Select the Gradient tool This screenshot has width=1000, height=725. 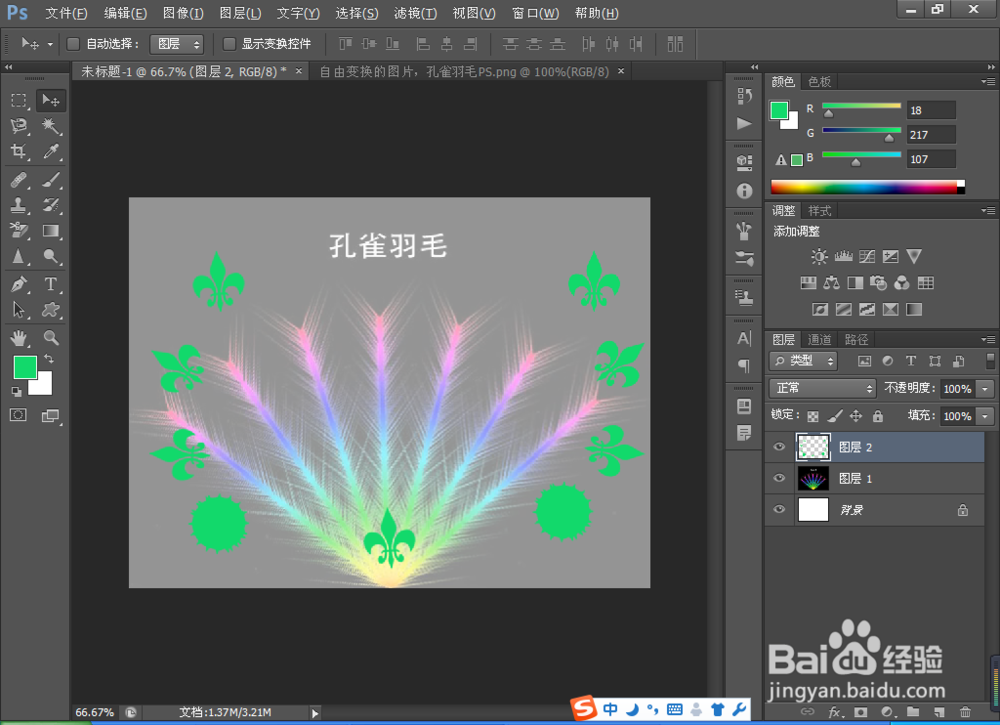[x=50, y=231]
